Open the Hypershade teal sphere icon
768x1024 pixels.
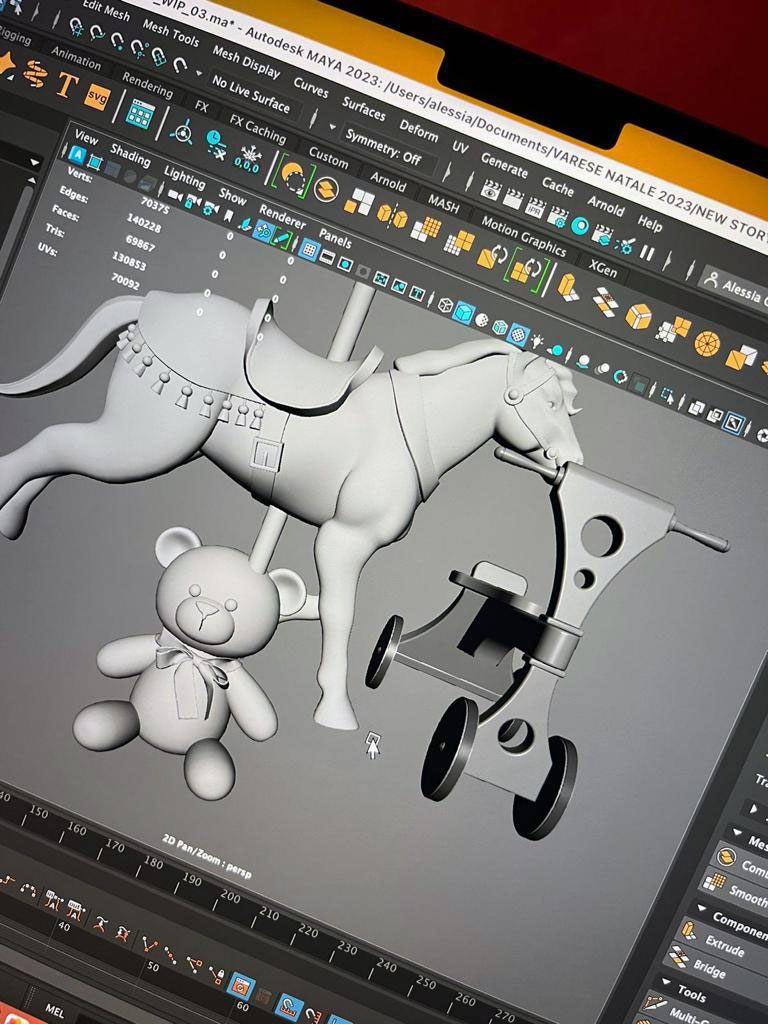point(580,226)
